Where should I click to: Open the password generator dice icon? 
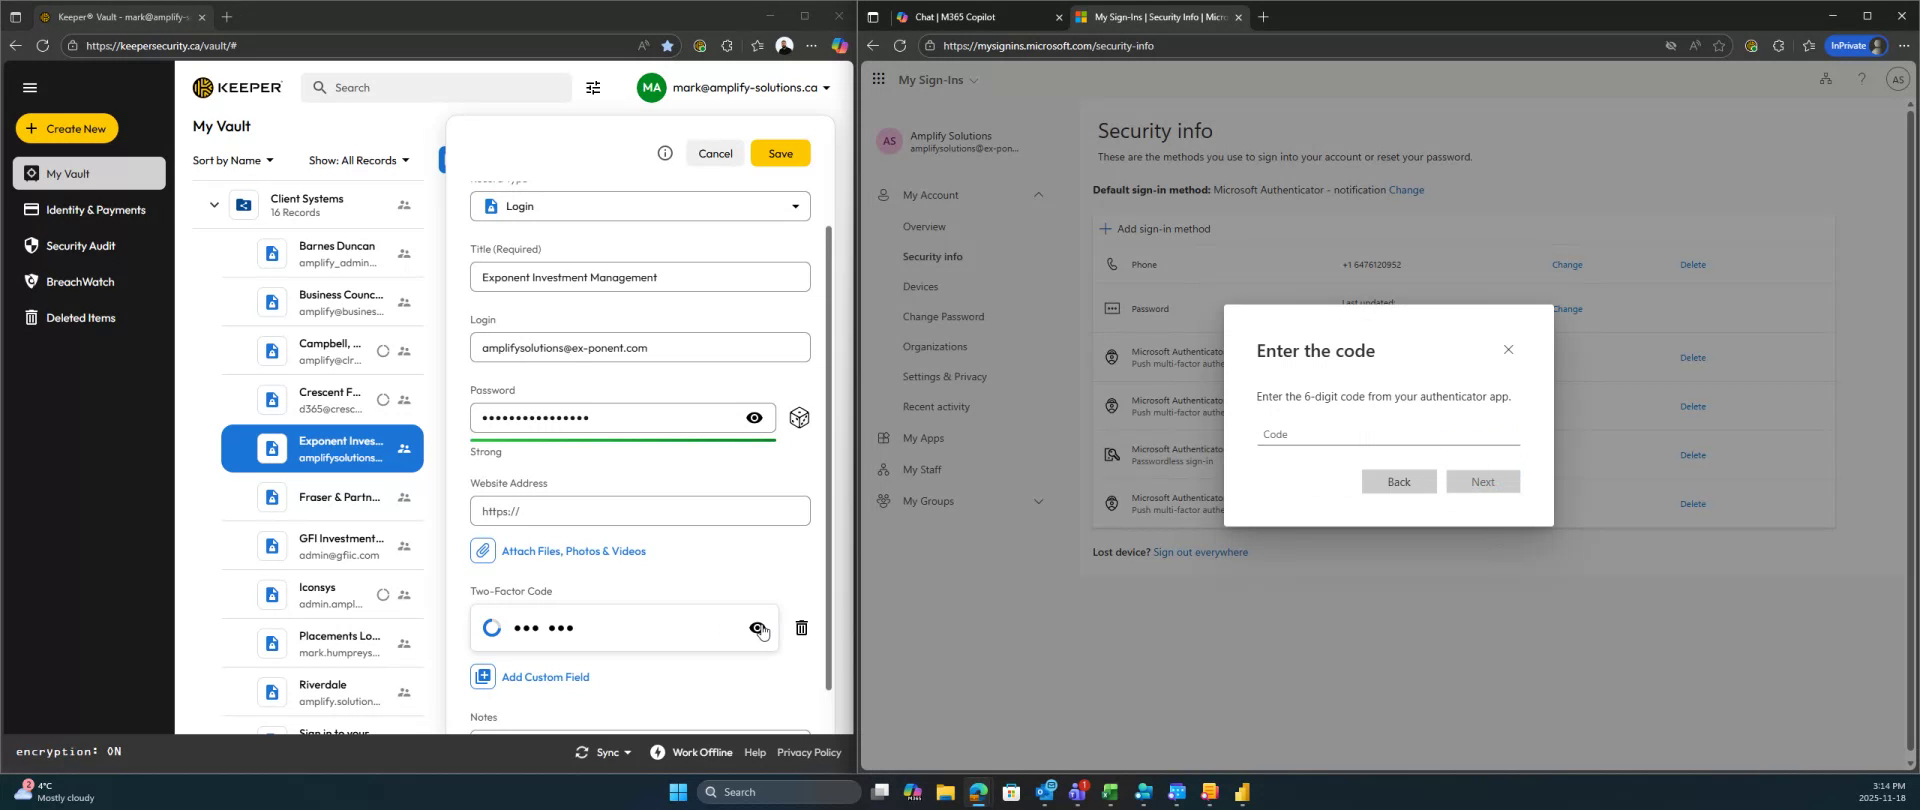tap(799, 418)
